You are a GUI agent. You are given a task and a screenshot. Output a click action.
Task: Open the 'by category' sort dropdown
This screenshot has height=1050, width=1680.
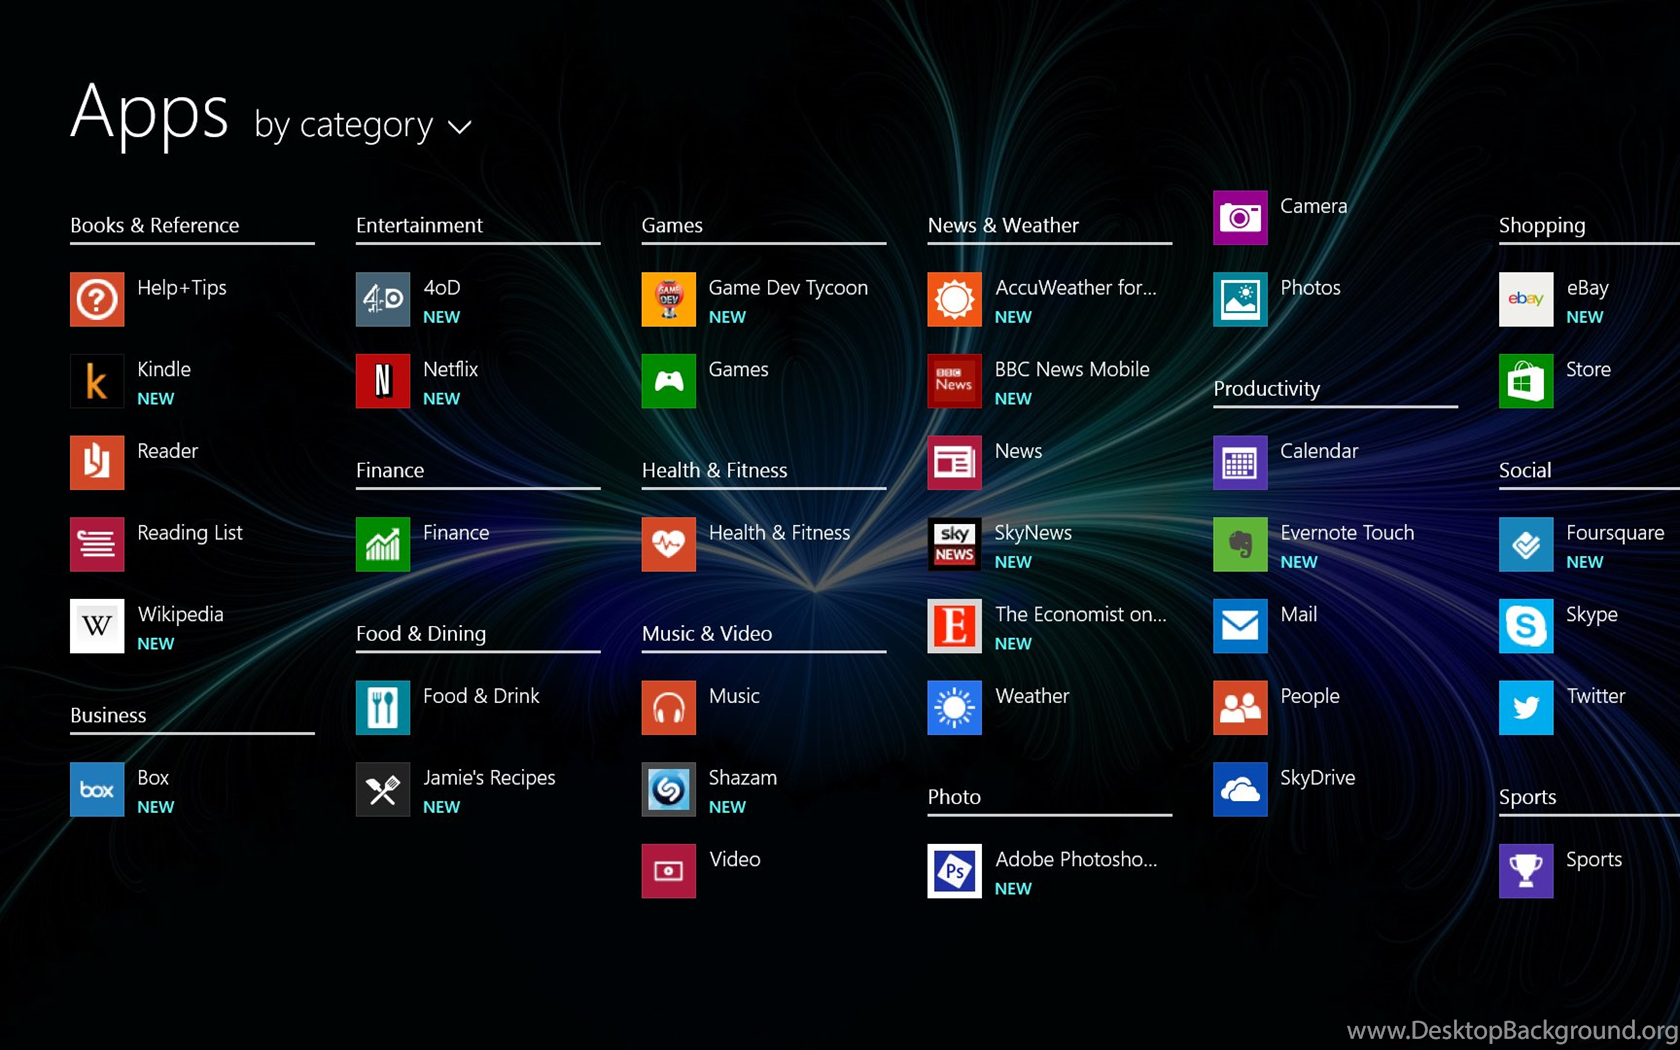point(362,125)
